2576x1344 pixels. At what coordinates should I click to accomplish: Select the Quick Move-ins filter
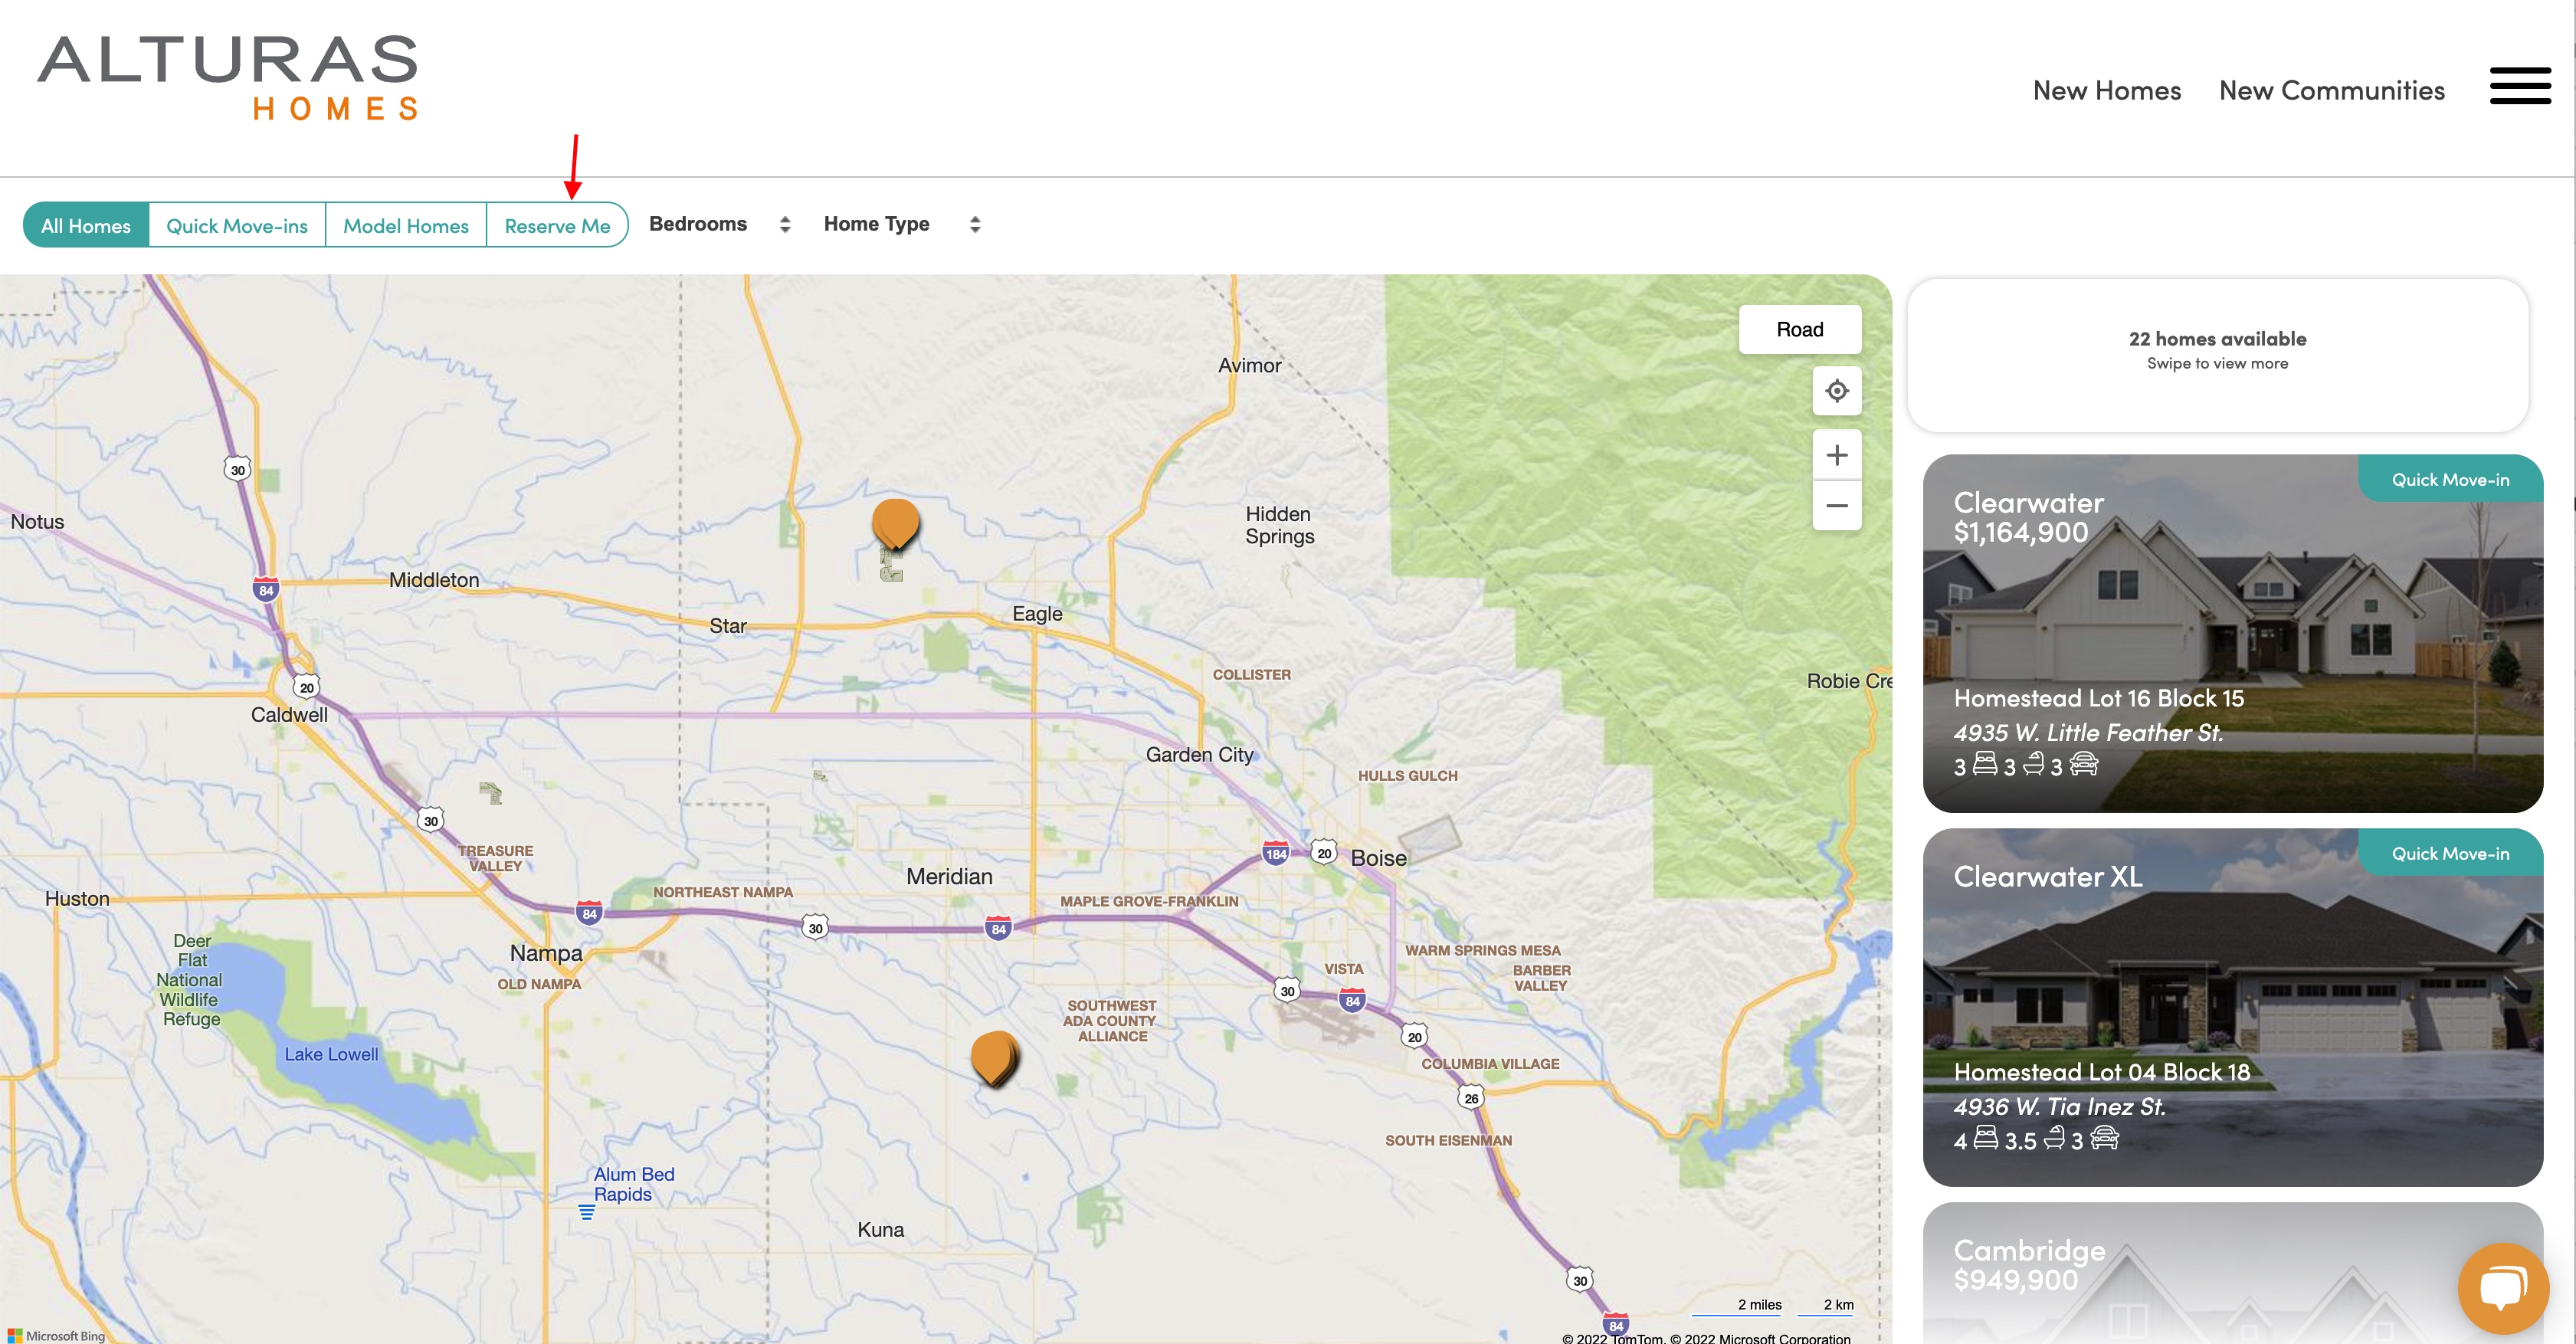click(237, 226)
